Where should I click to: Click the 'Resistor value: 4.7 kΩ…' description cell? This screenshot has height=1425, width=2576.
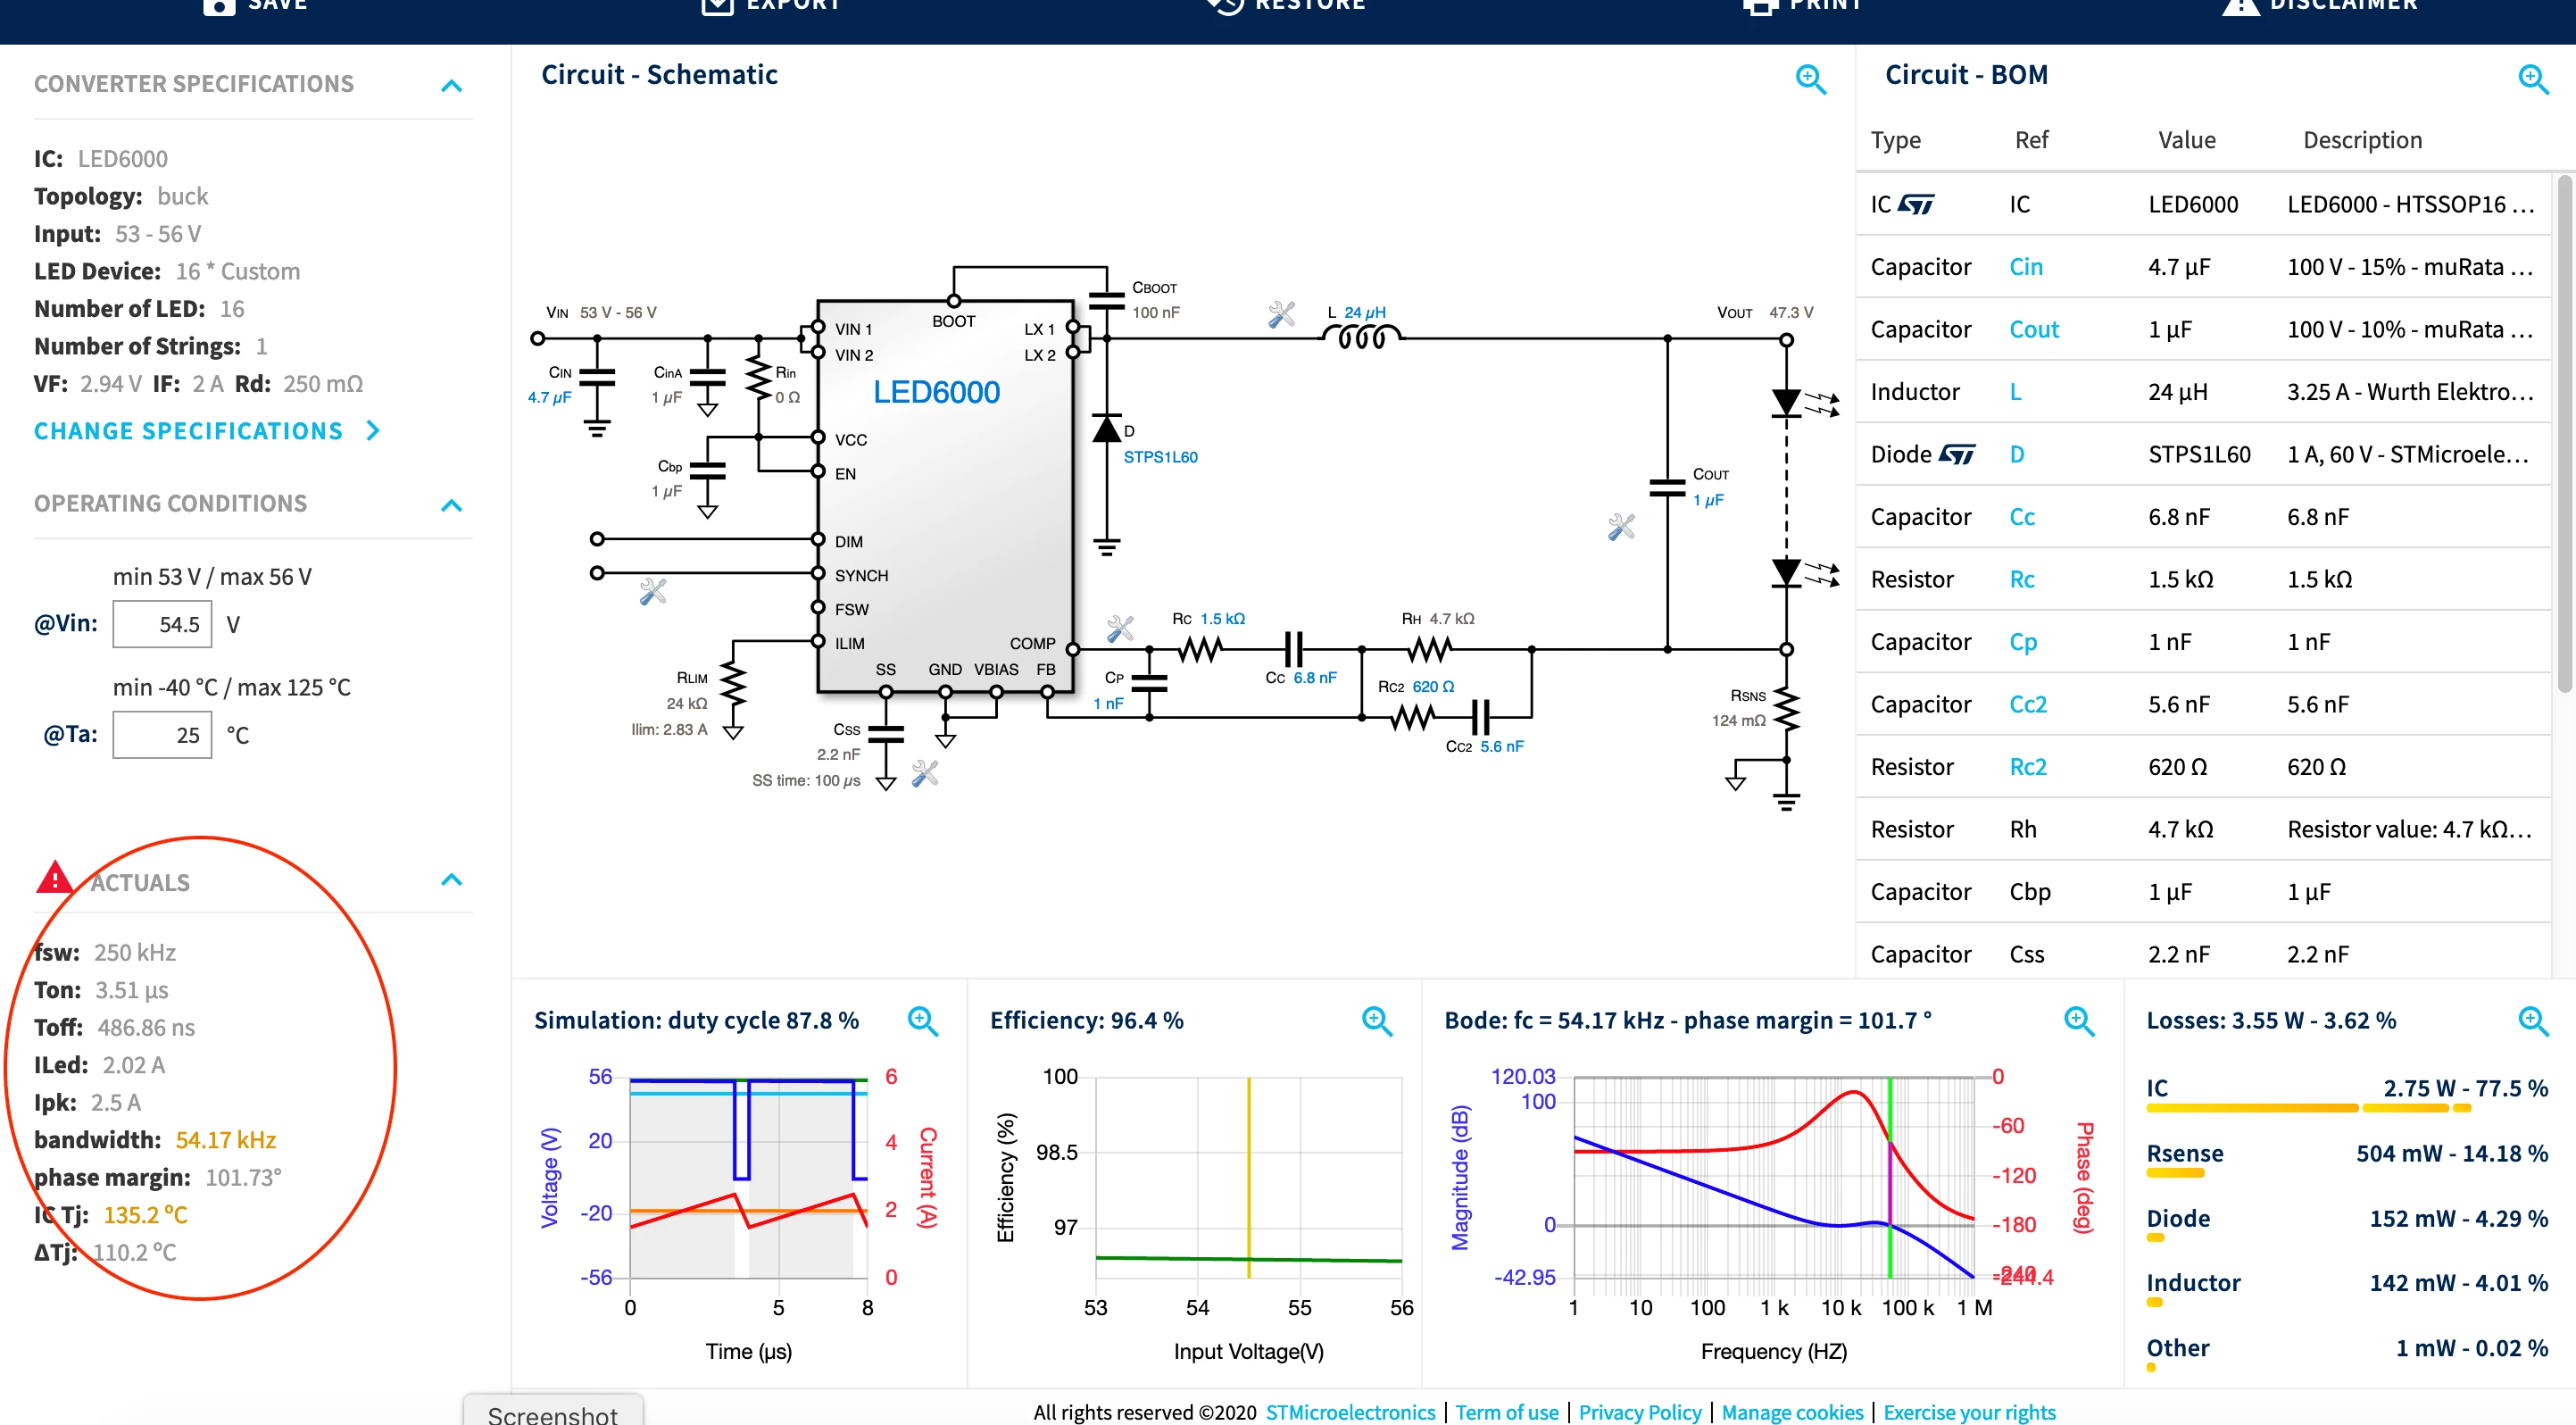[2409, 829]
